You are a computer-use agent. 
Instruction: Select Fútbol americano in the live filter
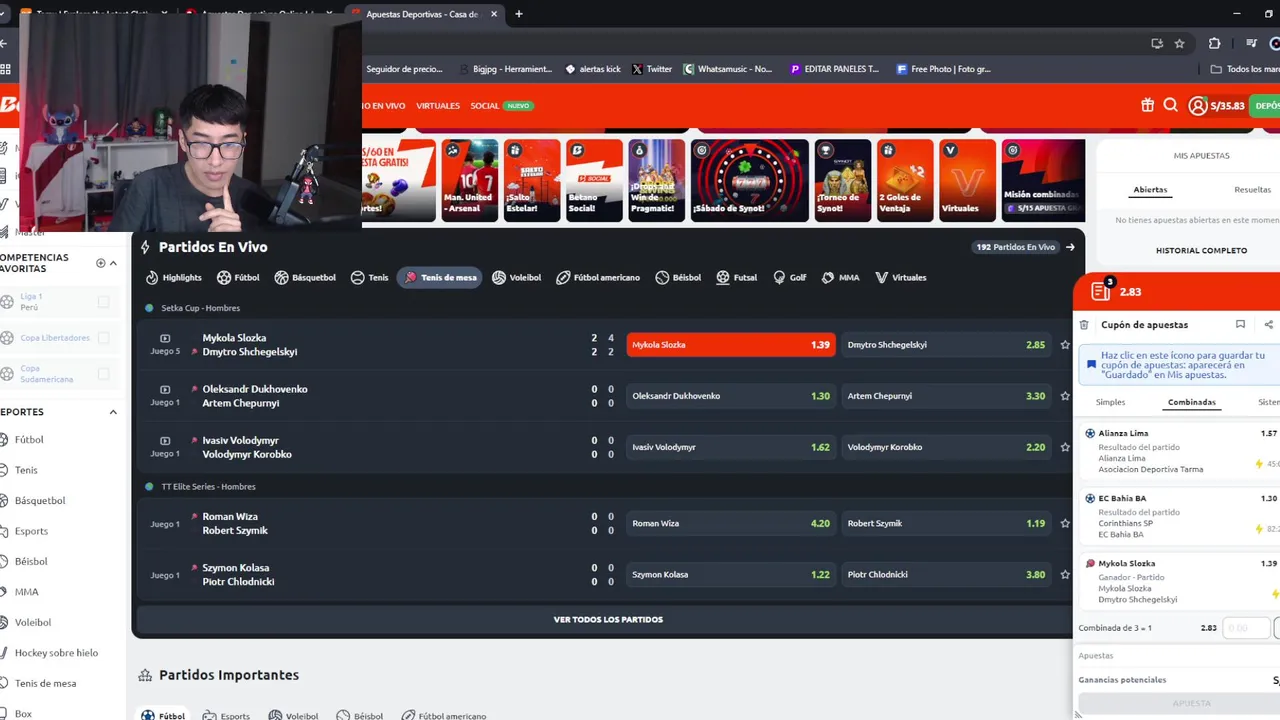click(598, 277)
